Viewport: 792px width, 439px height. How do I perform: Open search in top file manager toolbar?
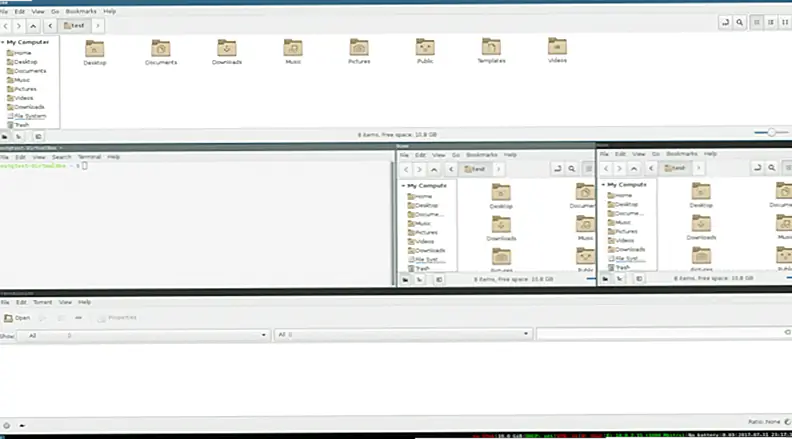[x=739, y=22]
